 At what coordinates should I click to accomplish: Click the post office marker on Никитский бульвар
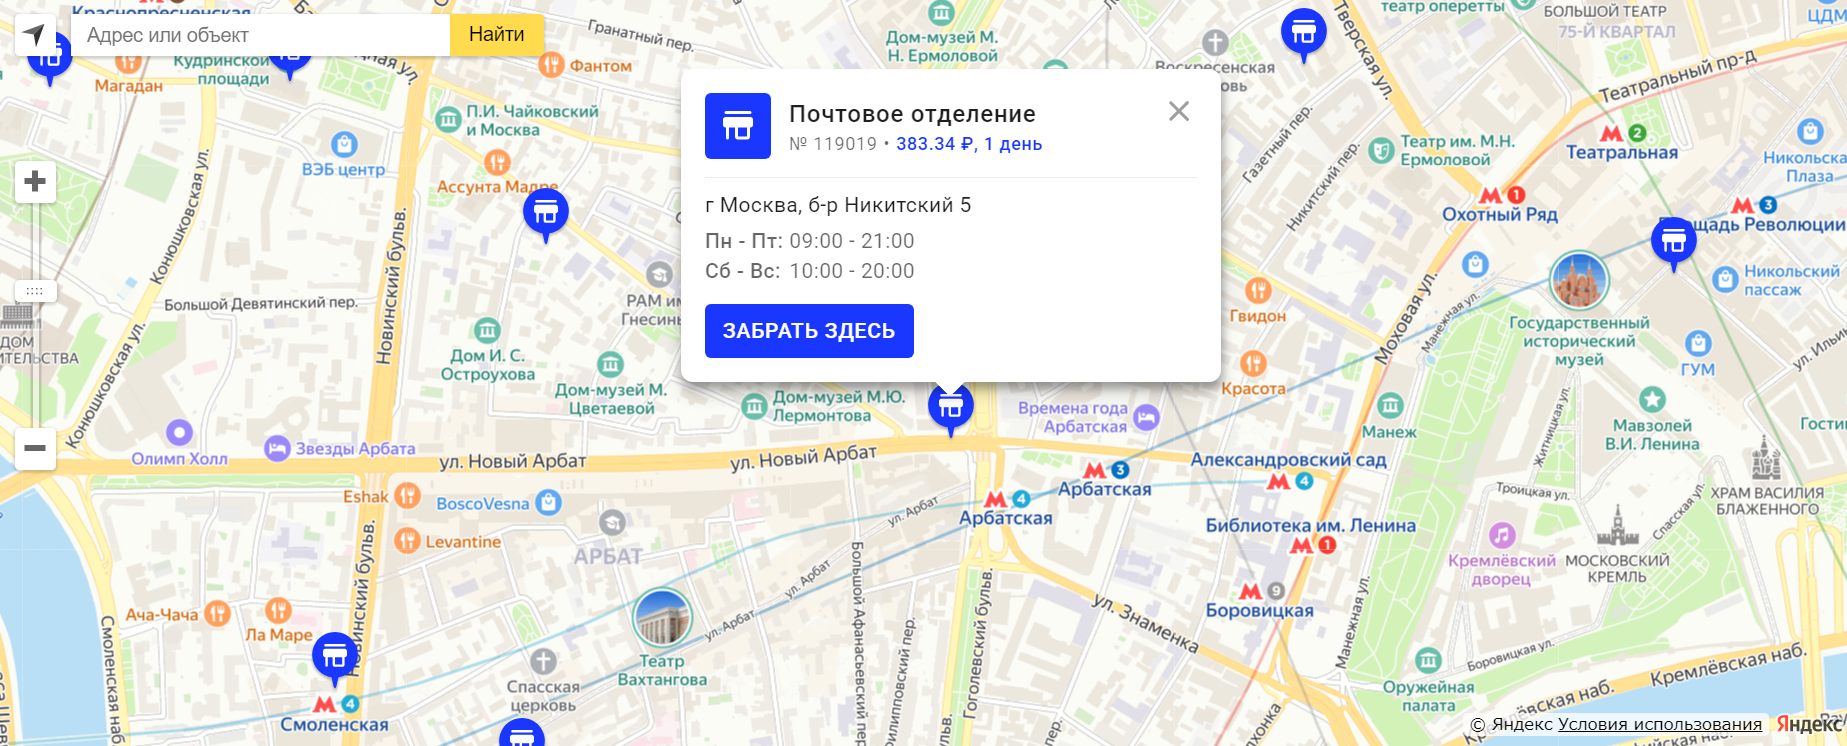[950, 407]
